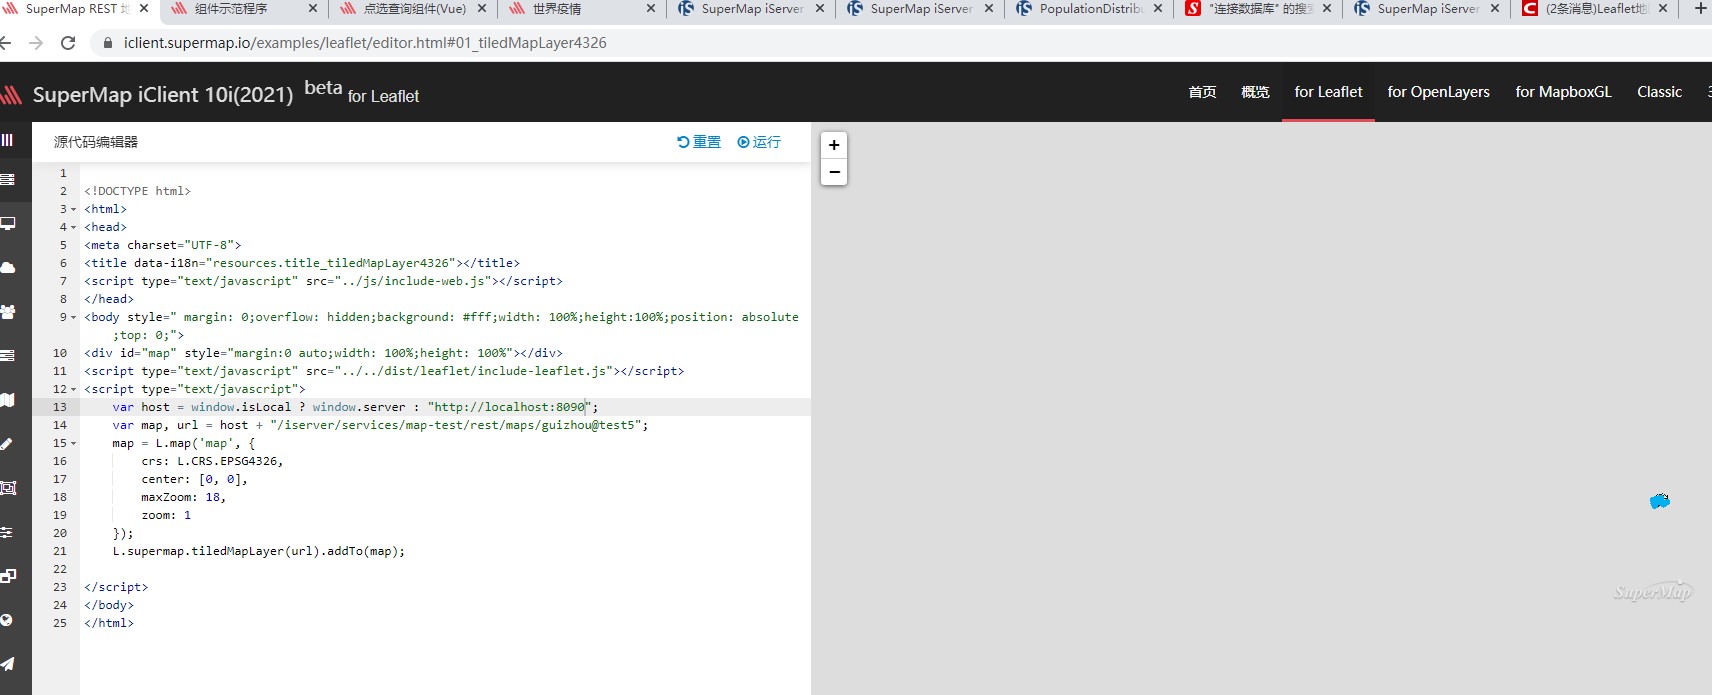Image resolution: width=1712 pixels, height=695 pixels.
Task: Open the desktop monitor icon in sidebar
Action: [x=8, y=224]
